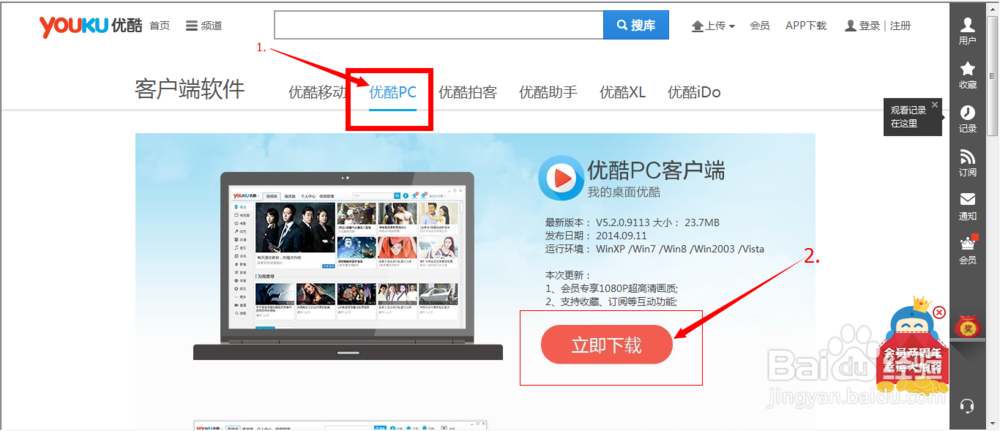Switch to the 优酷XL tab
Viewport: 1000px width, 431px height.
[x=622, y=92]
